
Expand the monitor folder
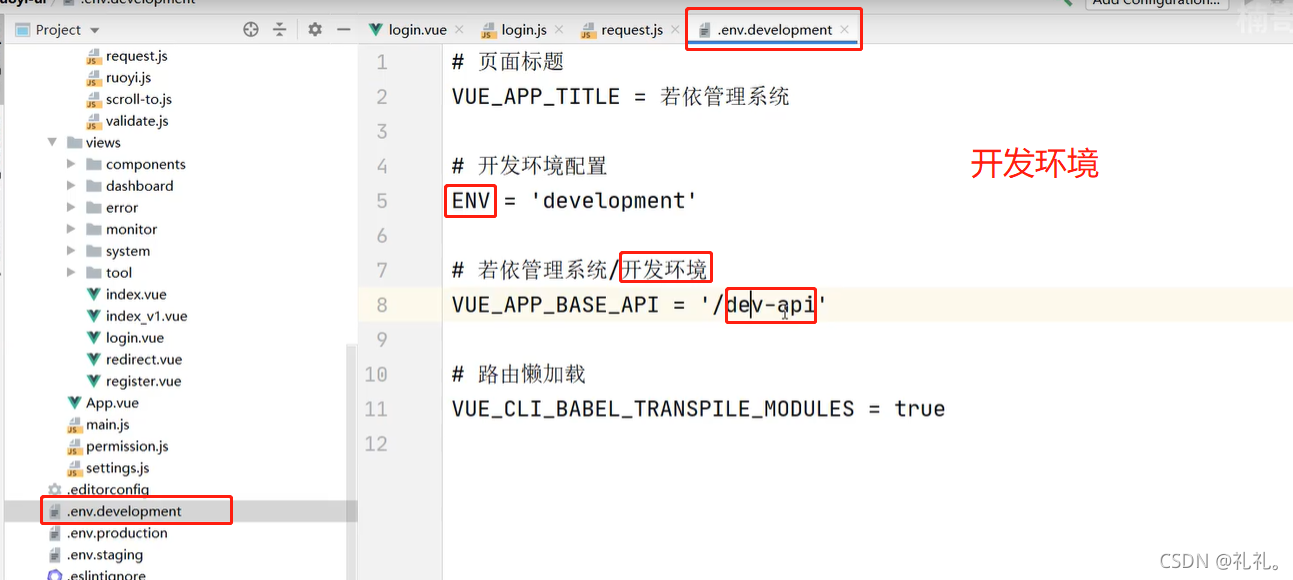(71, 229)
